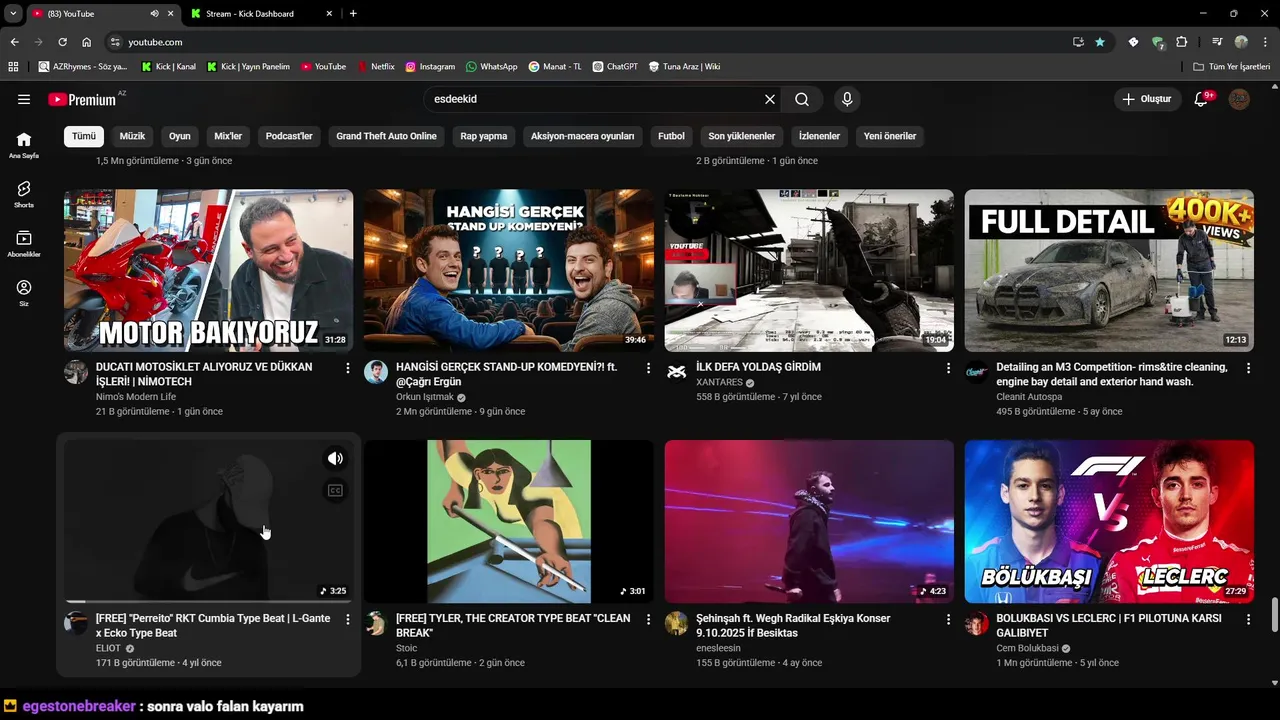Click Orkun Işıtmak channel avatar
This screenshot has height=720, width=1280.
pos(376,372)
